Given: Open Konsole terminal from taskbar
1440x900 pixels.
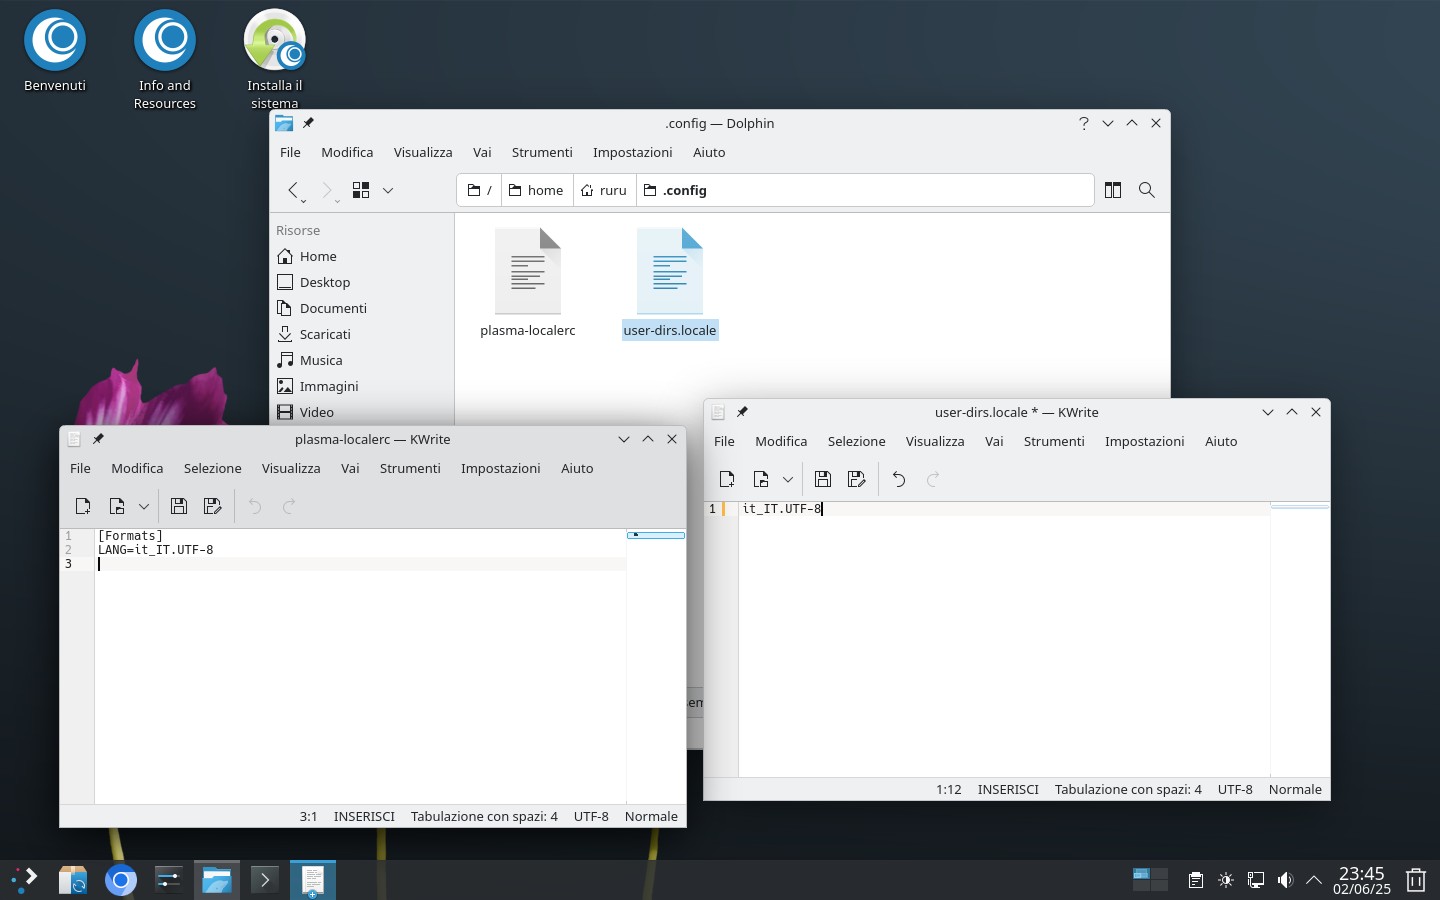Looking at the screenshot, I should pyautogui.click(x=265, y=880).
